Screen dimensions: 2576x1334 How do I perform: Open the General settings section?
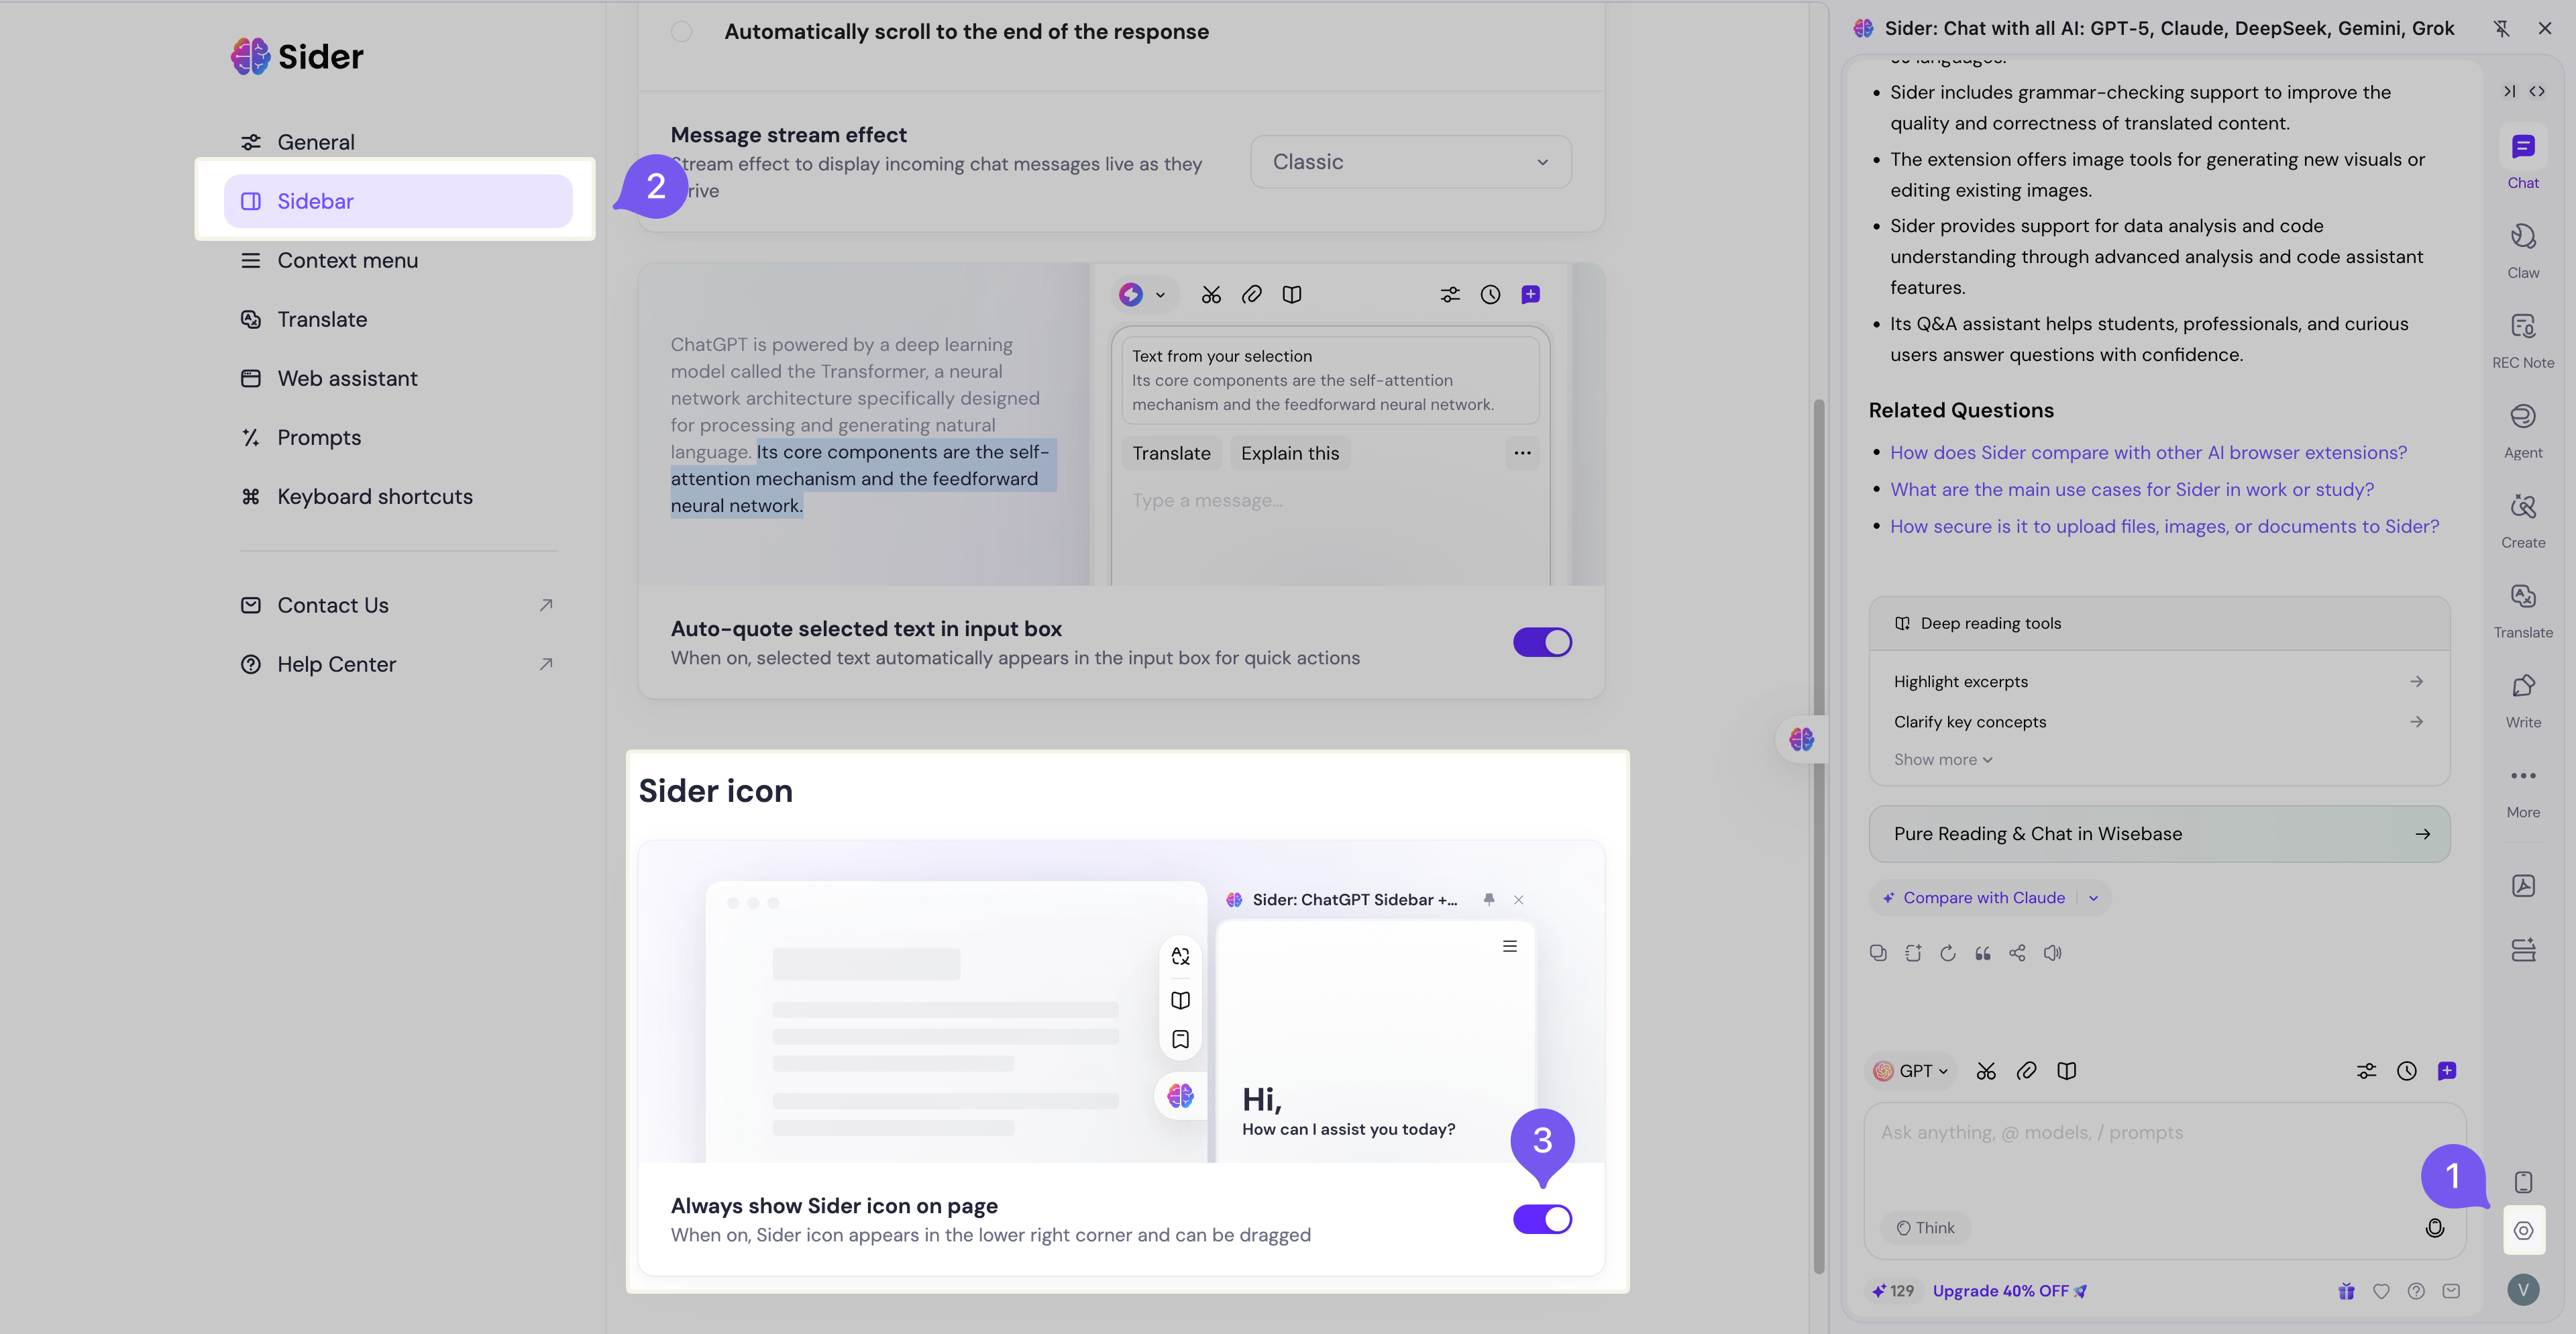[398, 142]
